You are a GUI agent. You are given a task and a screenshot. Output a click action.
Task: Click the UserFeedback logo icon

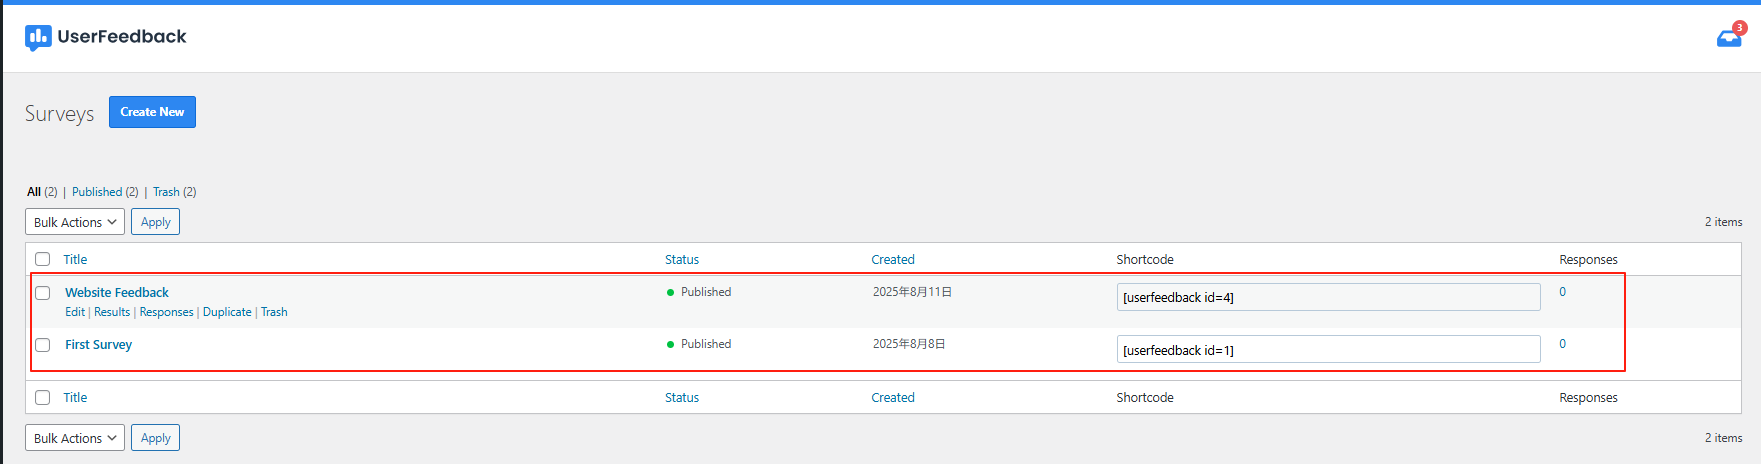pos(38,37)
